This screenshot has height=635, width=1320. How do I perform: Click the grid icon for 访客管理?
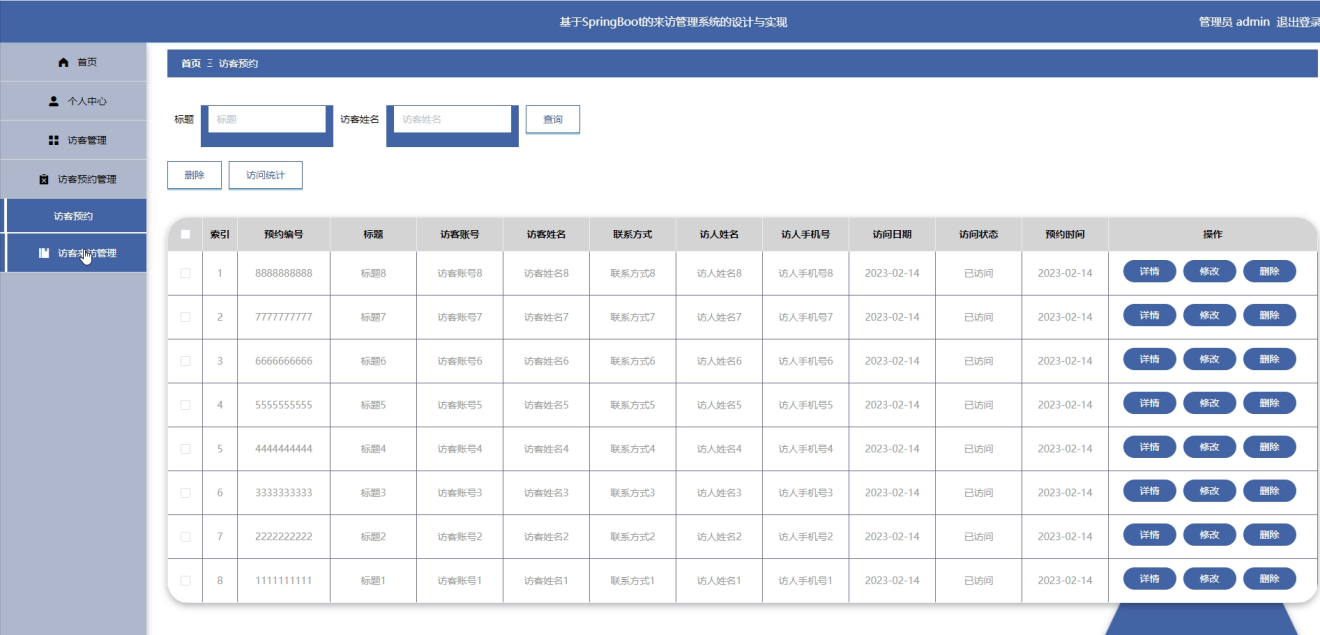tap(55, 140)
